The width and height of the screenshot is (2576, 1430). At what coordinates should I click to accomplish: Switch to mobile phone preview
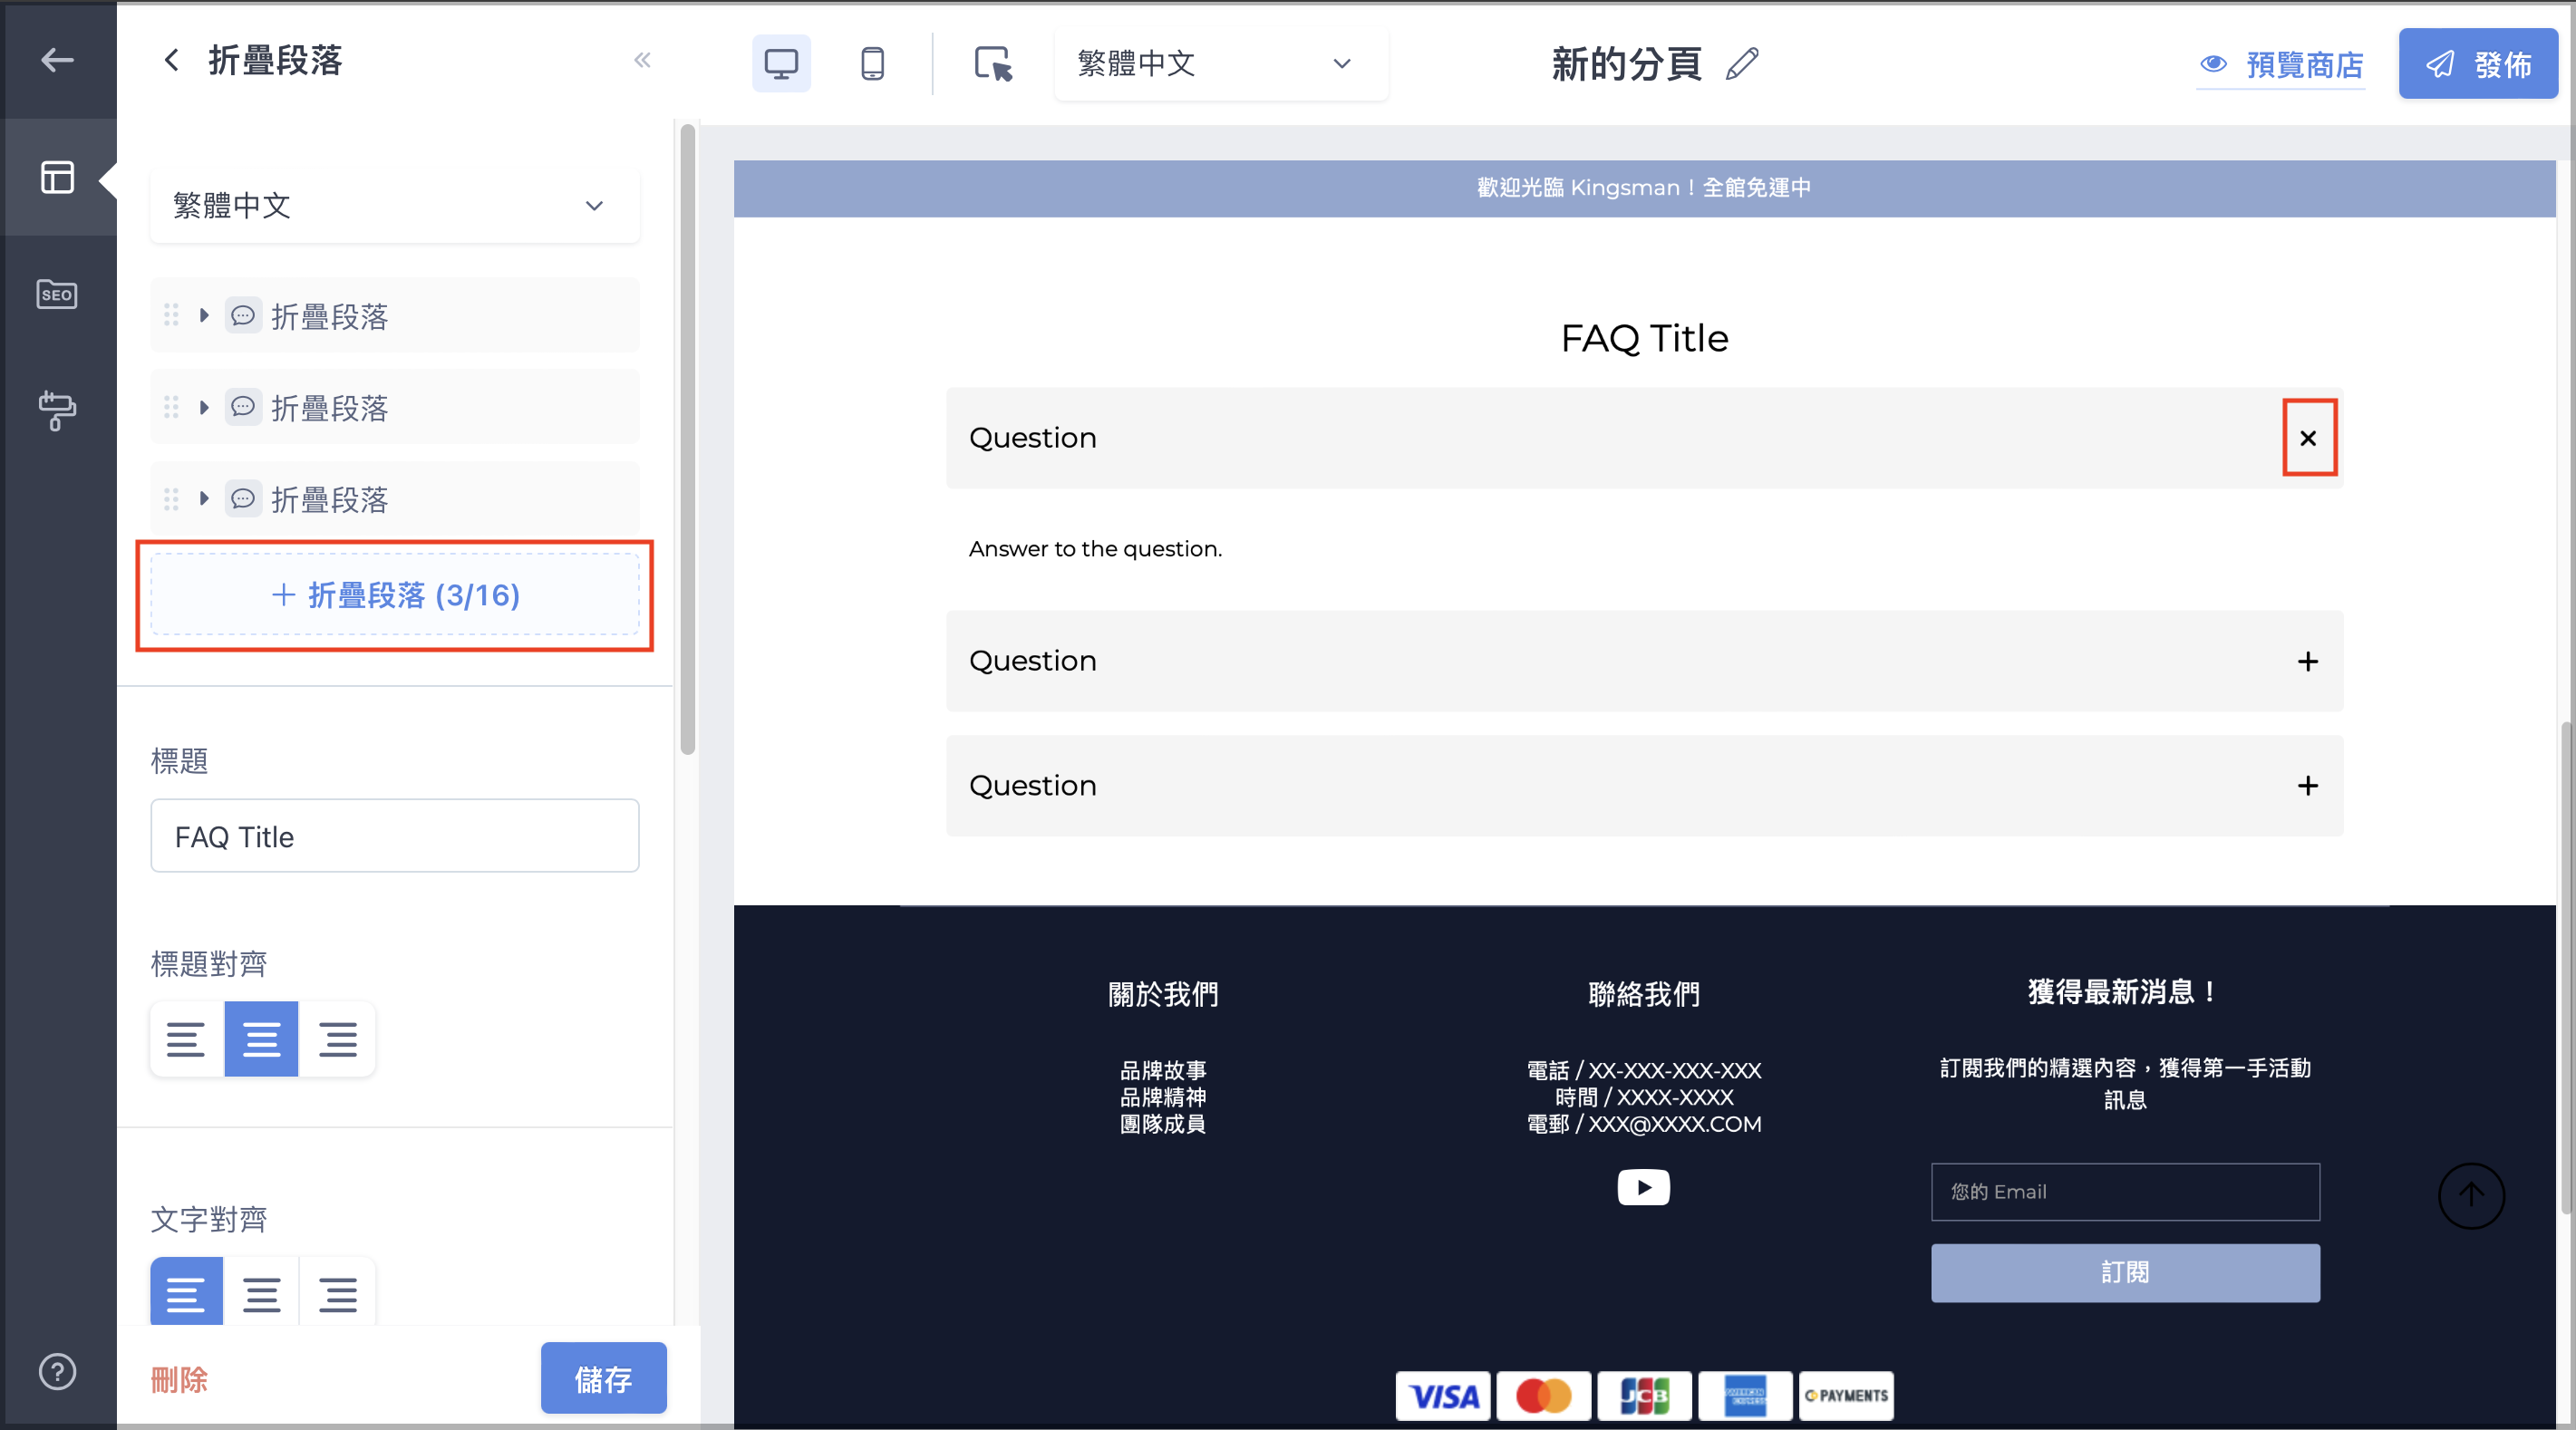872,64
